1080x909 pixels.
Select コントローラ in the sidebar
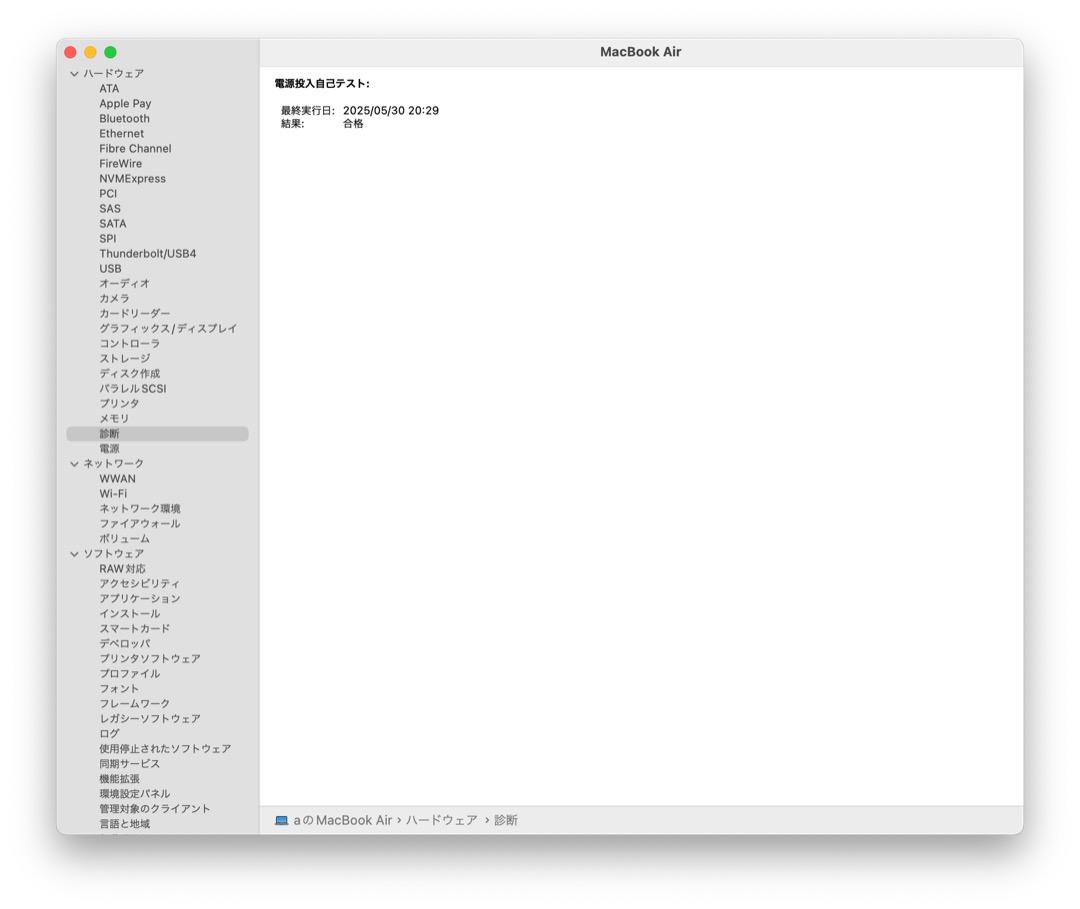[x=129, y=344]
